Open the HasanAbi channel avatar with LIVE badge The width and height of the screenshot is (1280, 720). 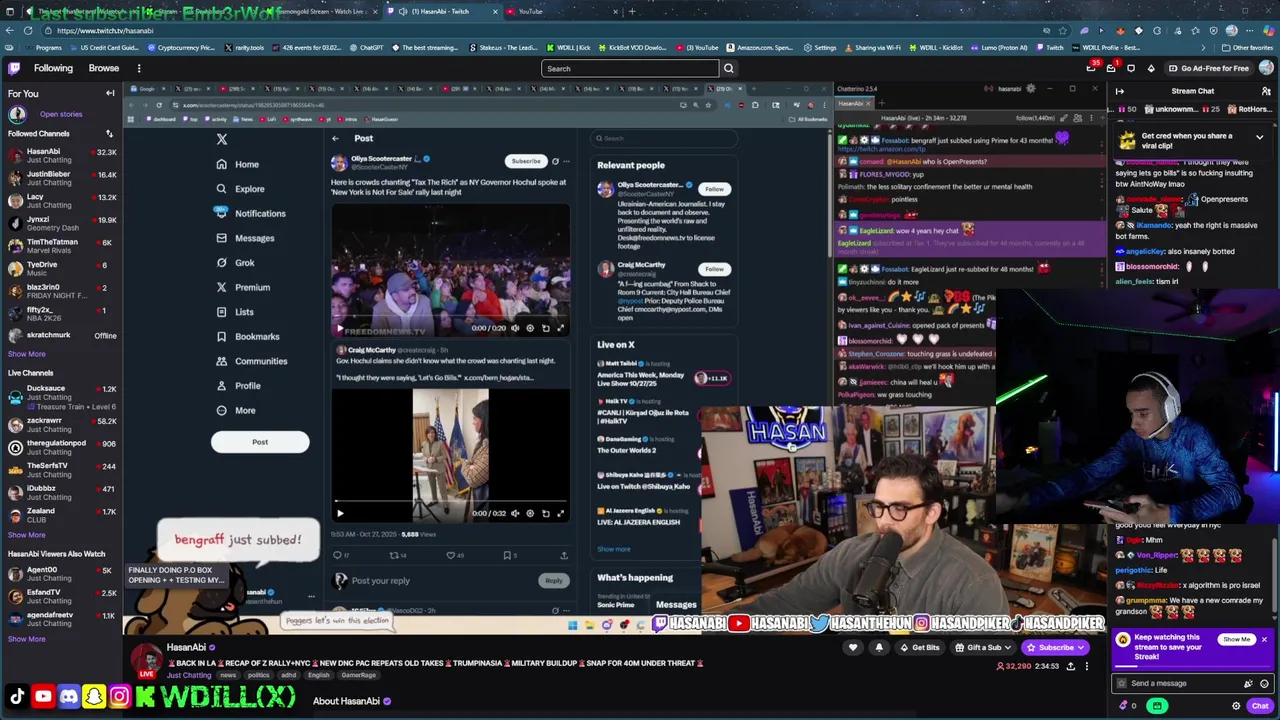point(146,660)
